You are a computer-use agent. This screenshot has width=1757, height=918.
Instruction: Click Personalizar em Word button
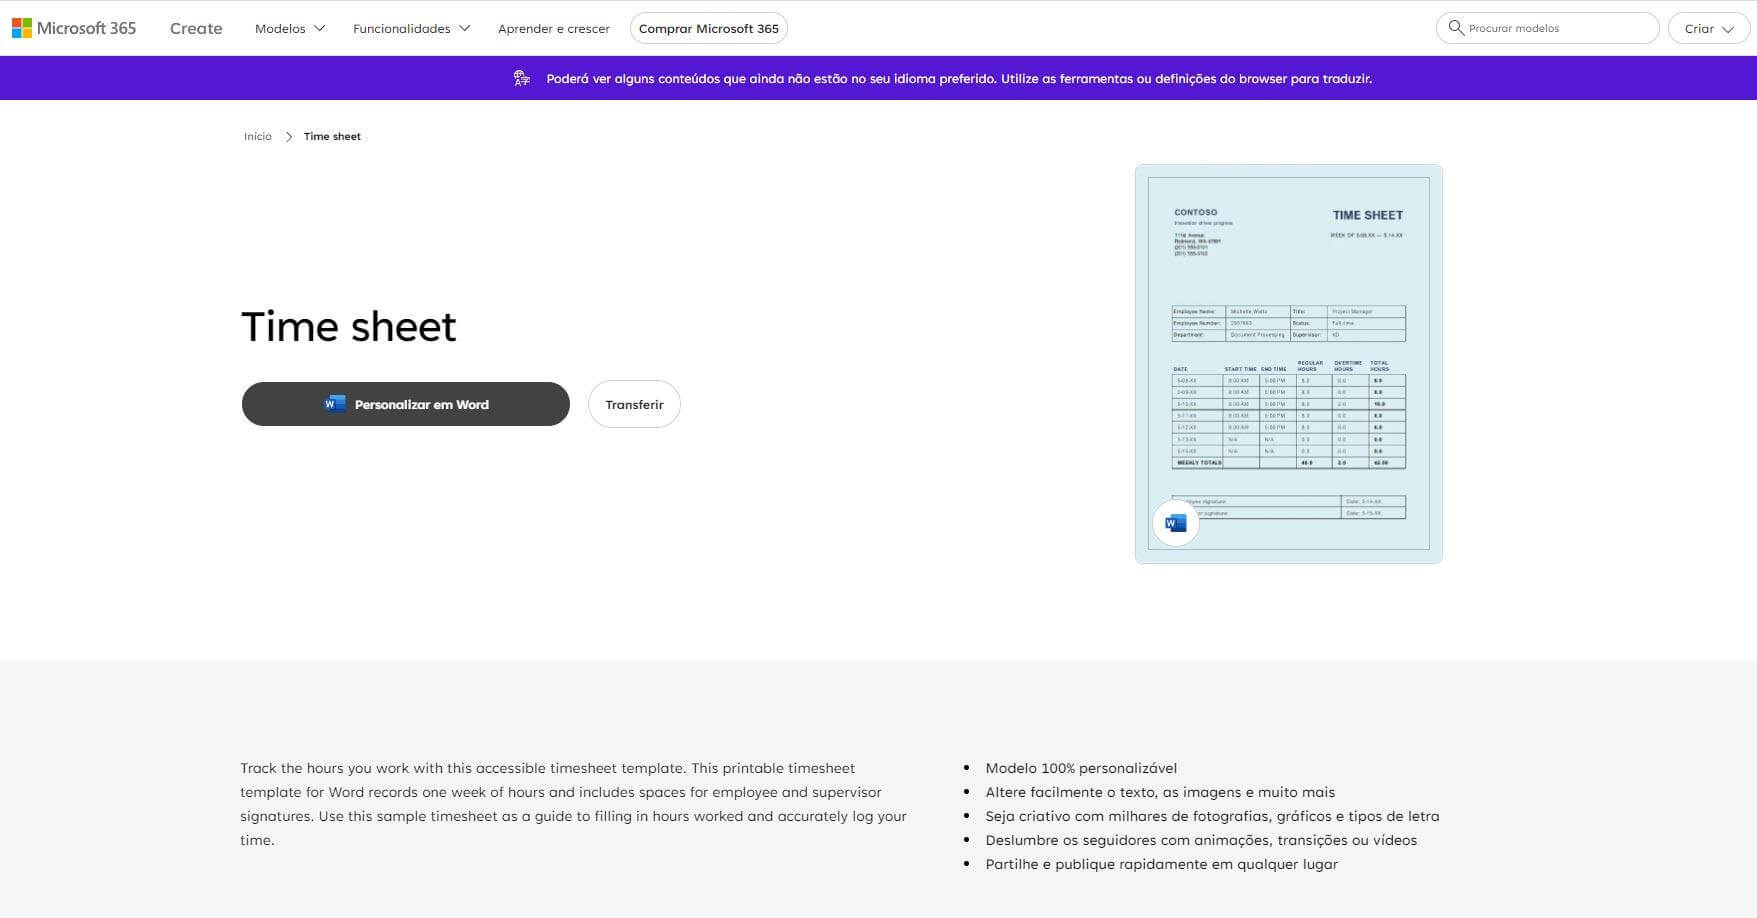pos(406,404)
